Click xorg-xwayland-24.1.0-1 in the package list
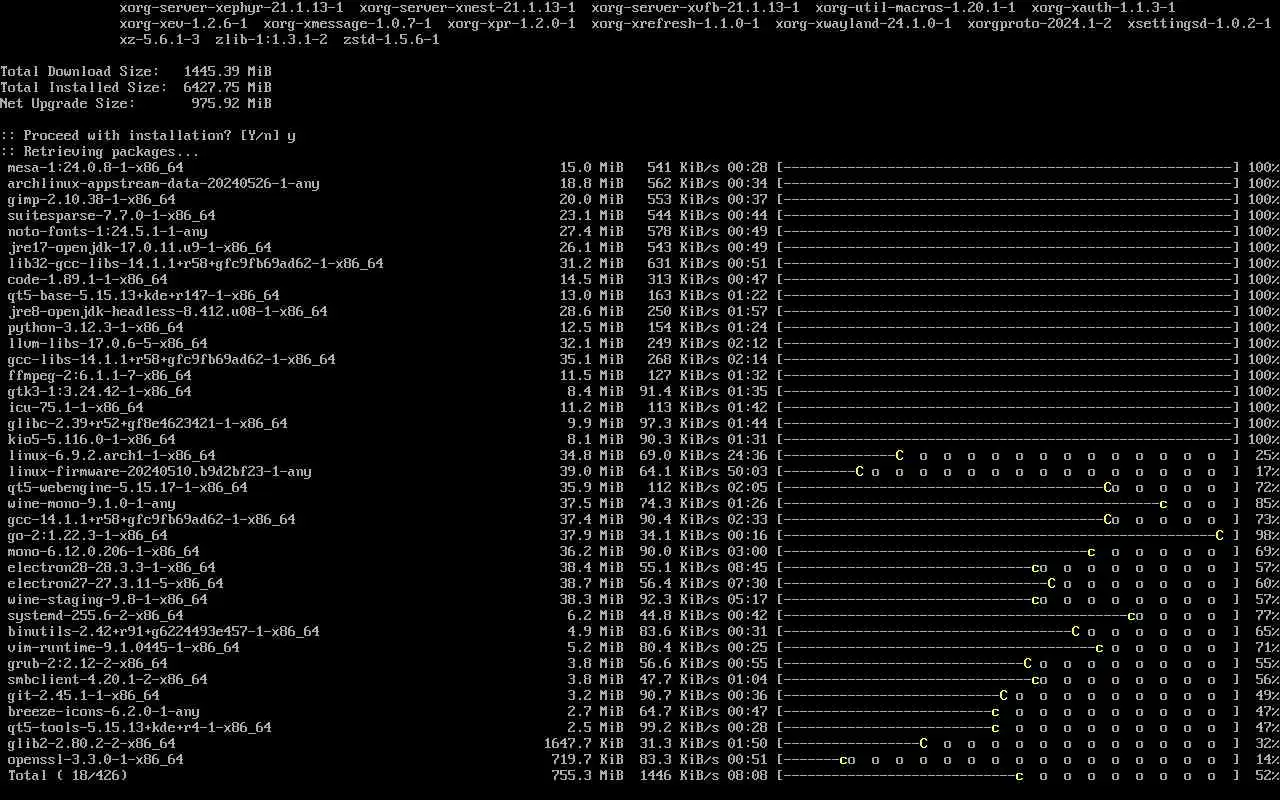 click(x=863, y=24)
